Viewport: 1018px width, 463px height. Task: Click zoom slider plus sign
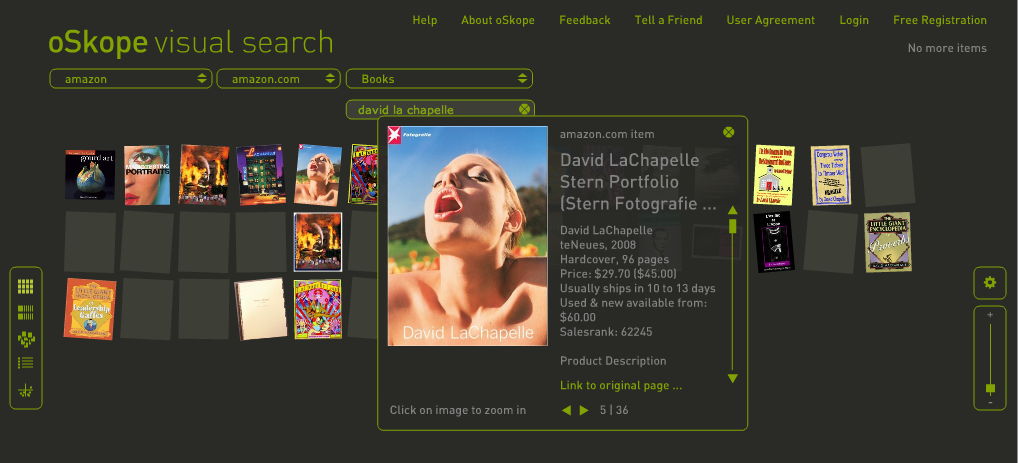click(990, 315)
